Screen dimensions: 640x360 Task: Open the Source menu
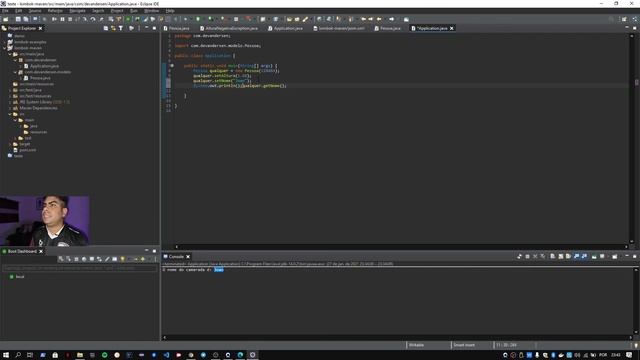coord(35,11)
